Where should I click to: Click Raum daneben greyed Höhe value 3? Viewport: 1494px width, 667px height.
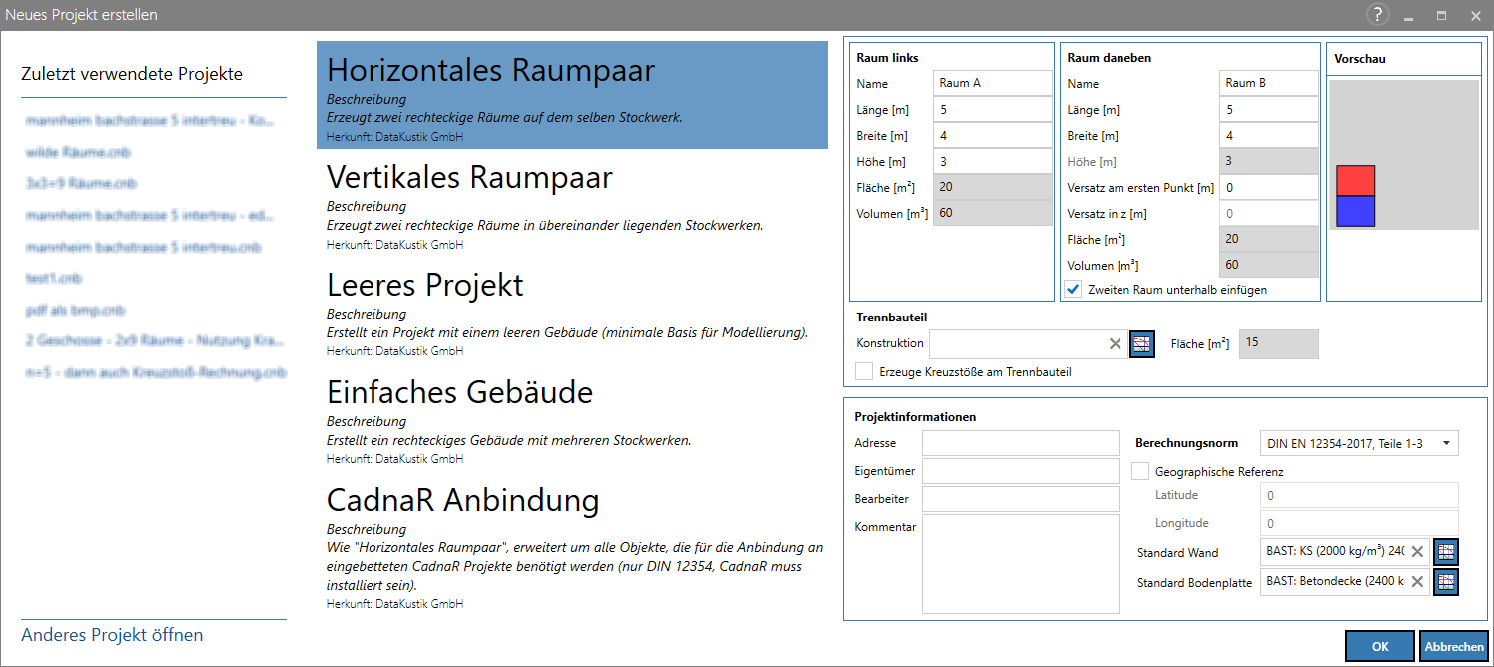pyautogui.click(x=1269, y=161)
